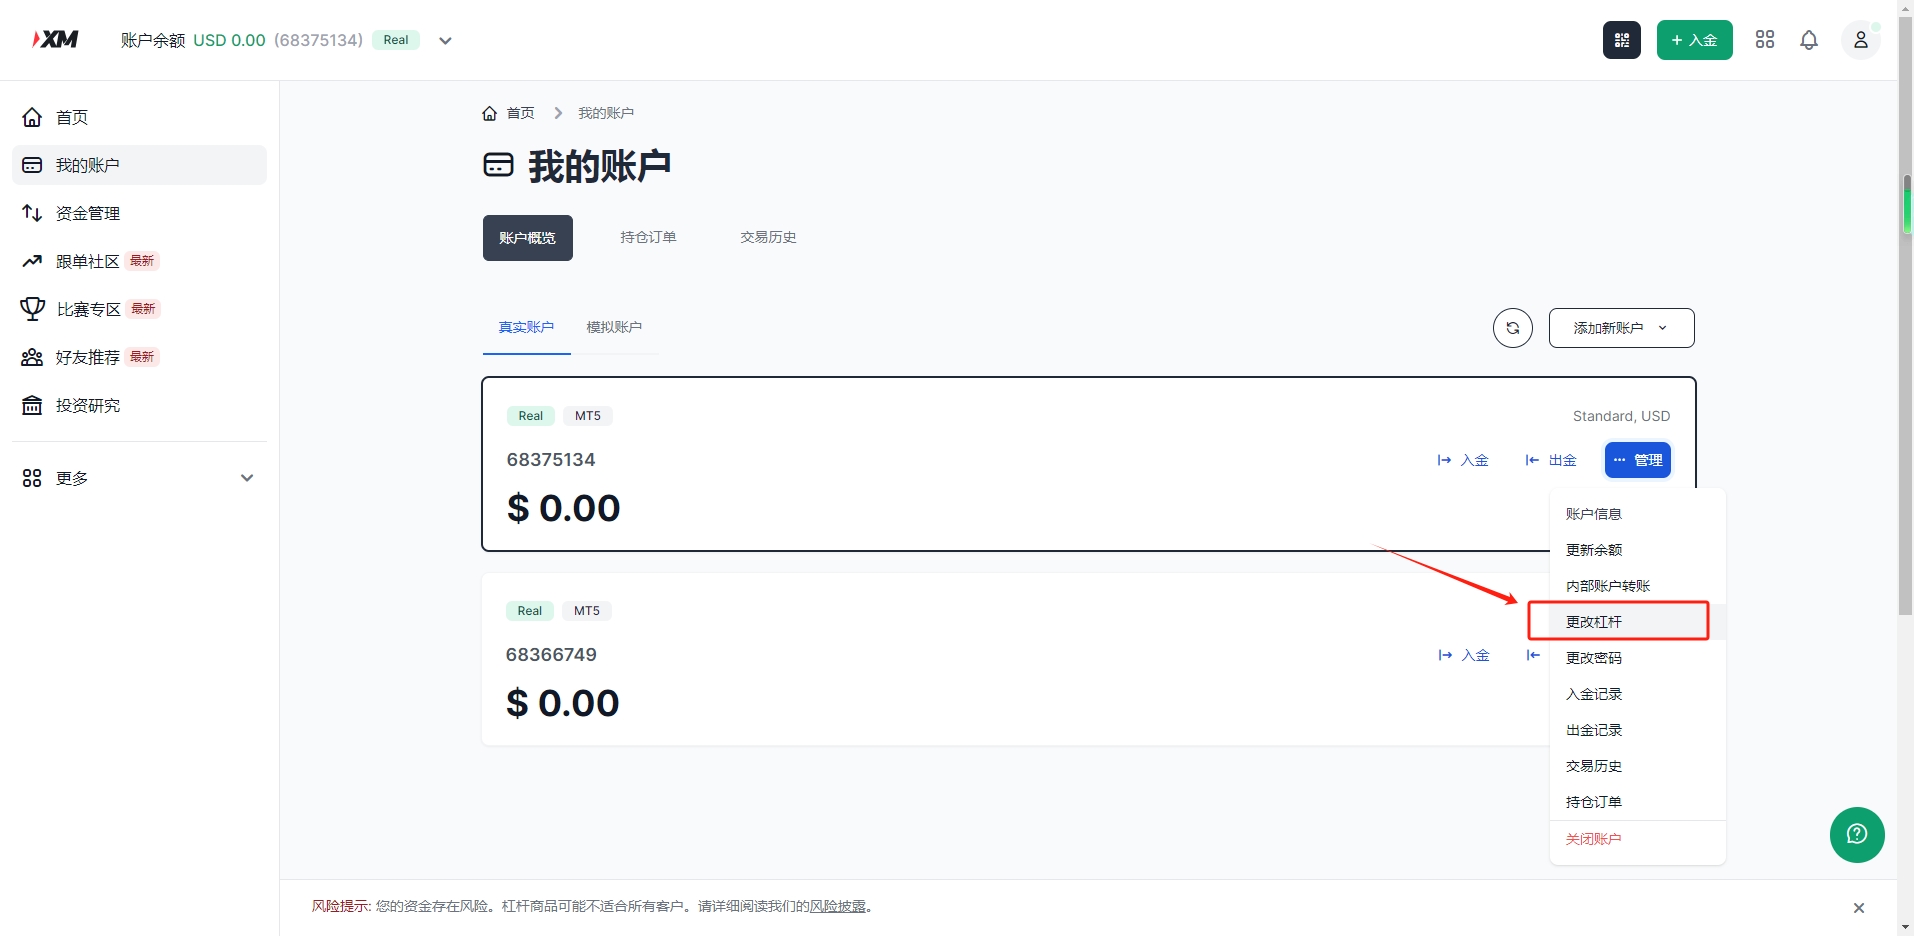Open the apps grid icon in header
This screenshot has height=936, width=1914.
point(1765,40)
